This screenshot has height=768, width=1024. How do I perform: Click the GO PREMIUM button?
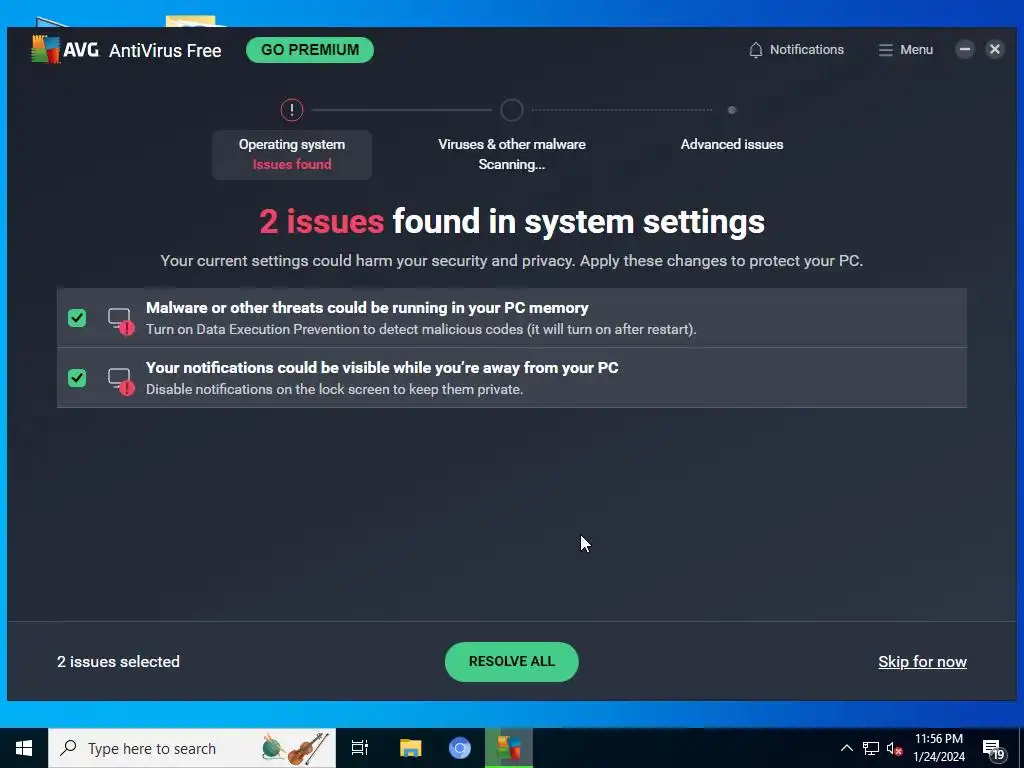310,50
